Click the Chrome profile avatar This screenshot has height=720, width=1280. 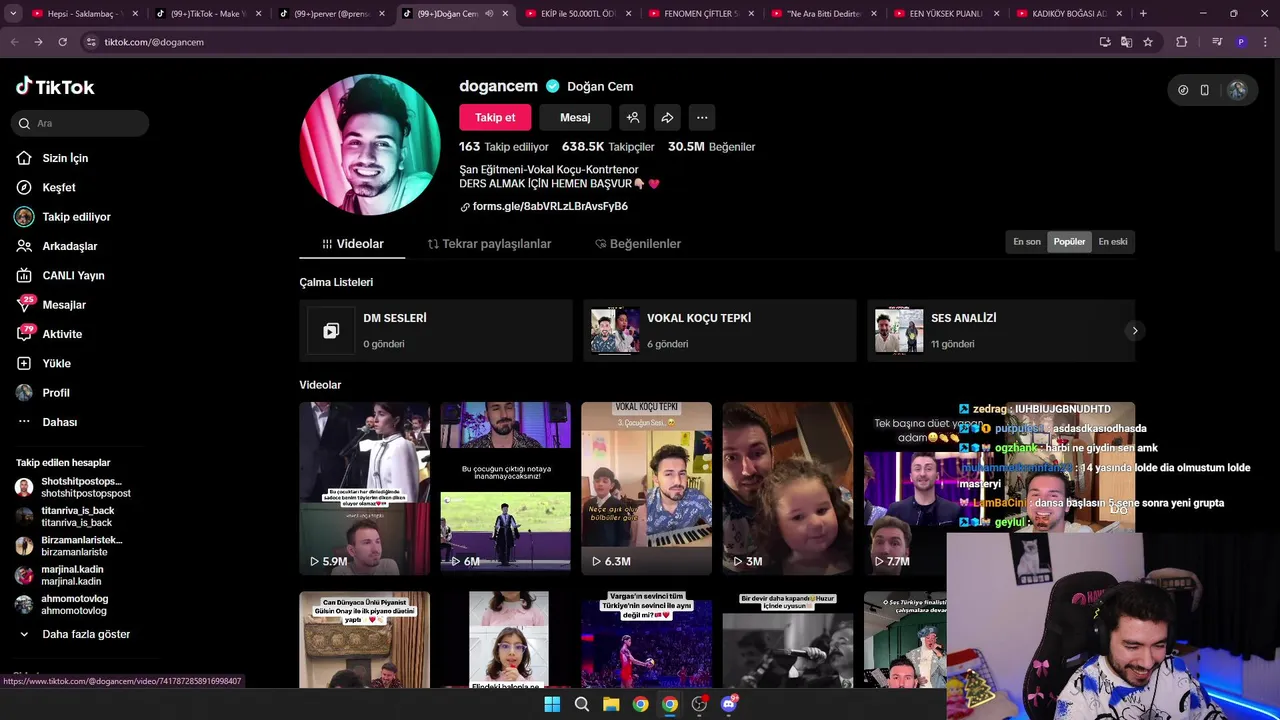(x=1241, y=42)
